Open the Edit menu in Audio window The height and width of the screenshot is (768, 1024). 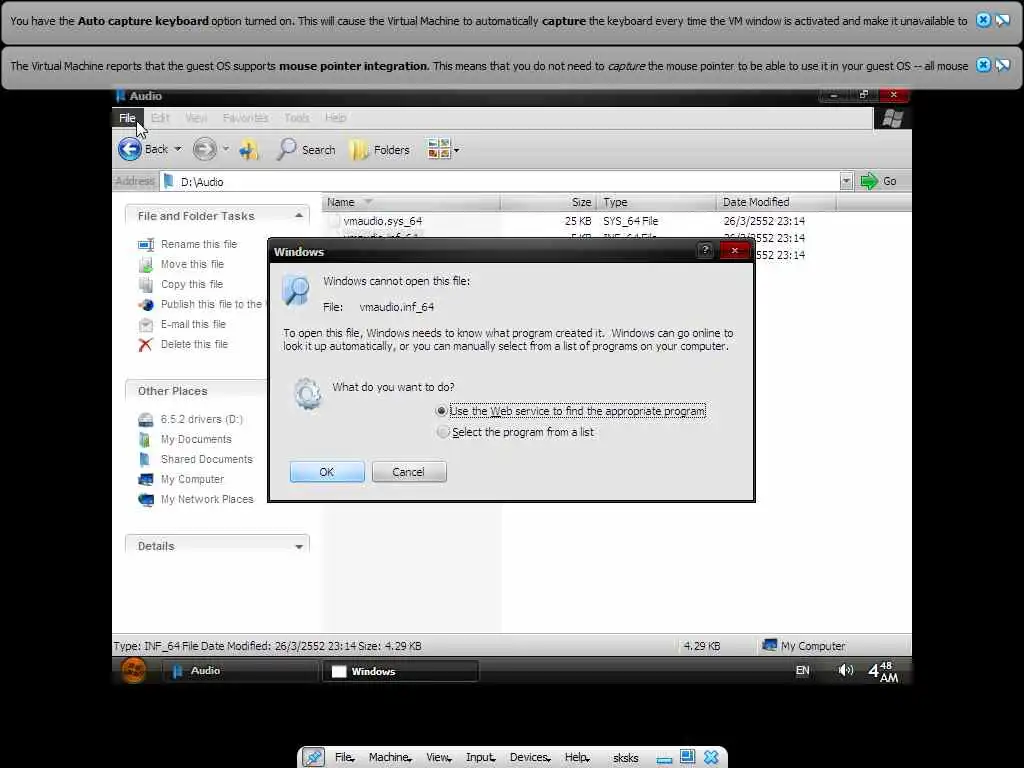pyautogui.click(x=160, y=118)
